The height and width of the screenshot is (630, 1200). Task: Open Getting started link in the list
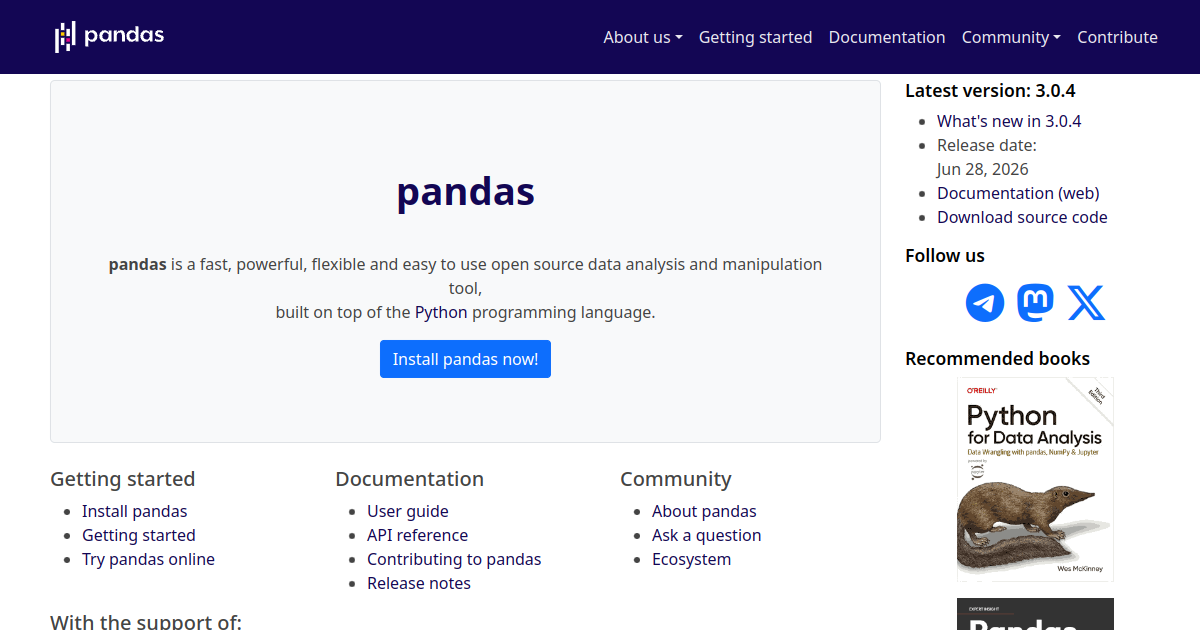[139, 535]
